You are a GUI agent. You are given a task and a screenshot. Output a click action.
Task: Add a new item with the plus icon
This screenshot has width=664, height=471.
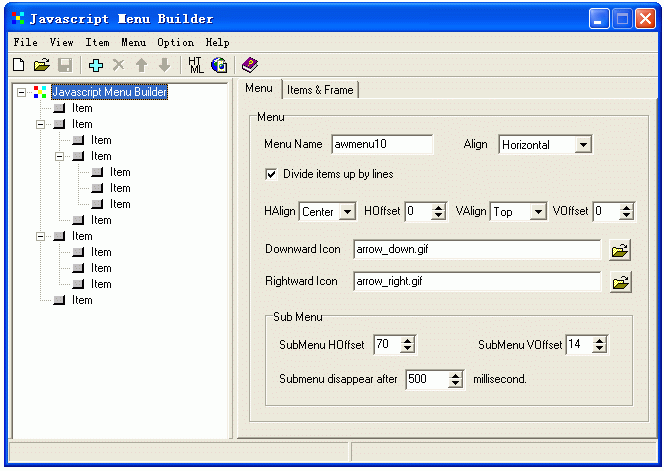click(x=96, y=65)
